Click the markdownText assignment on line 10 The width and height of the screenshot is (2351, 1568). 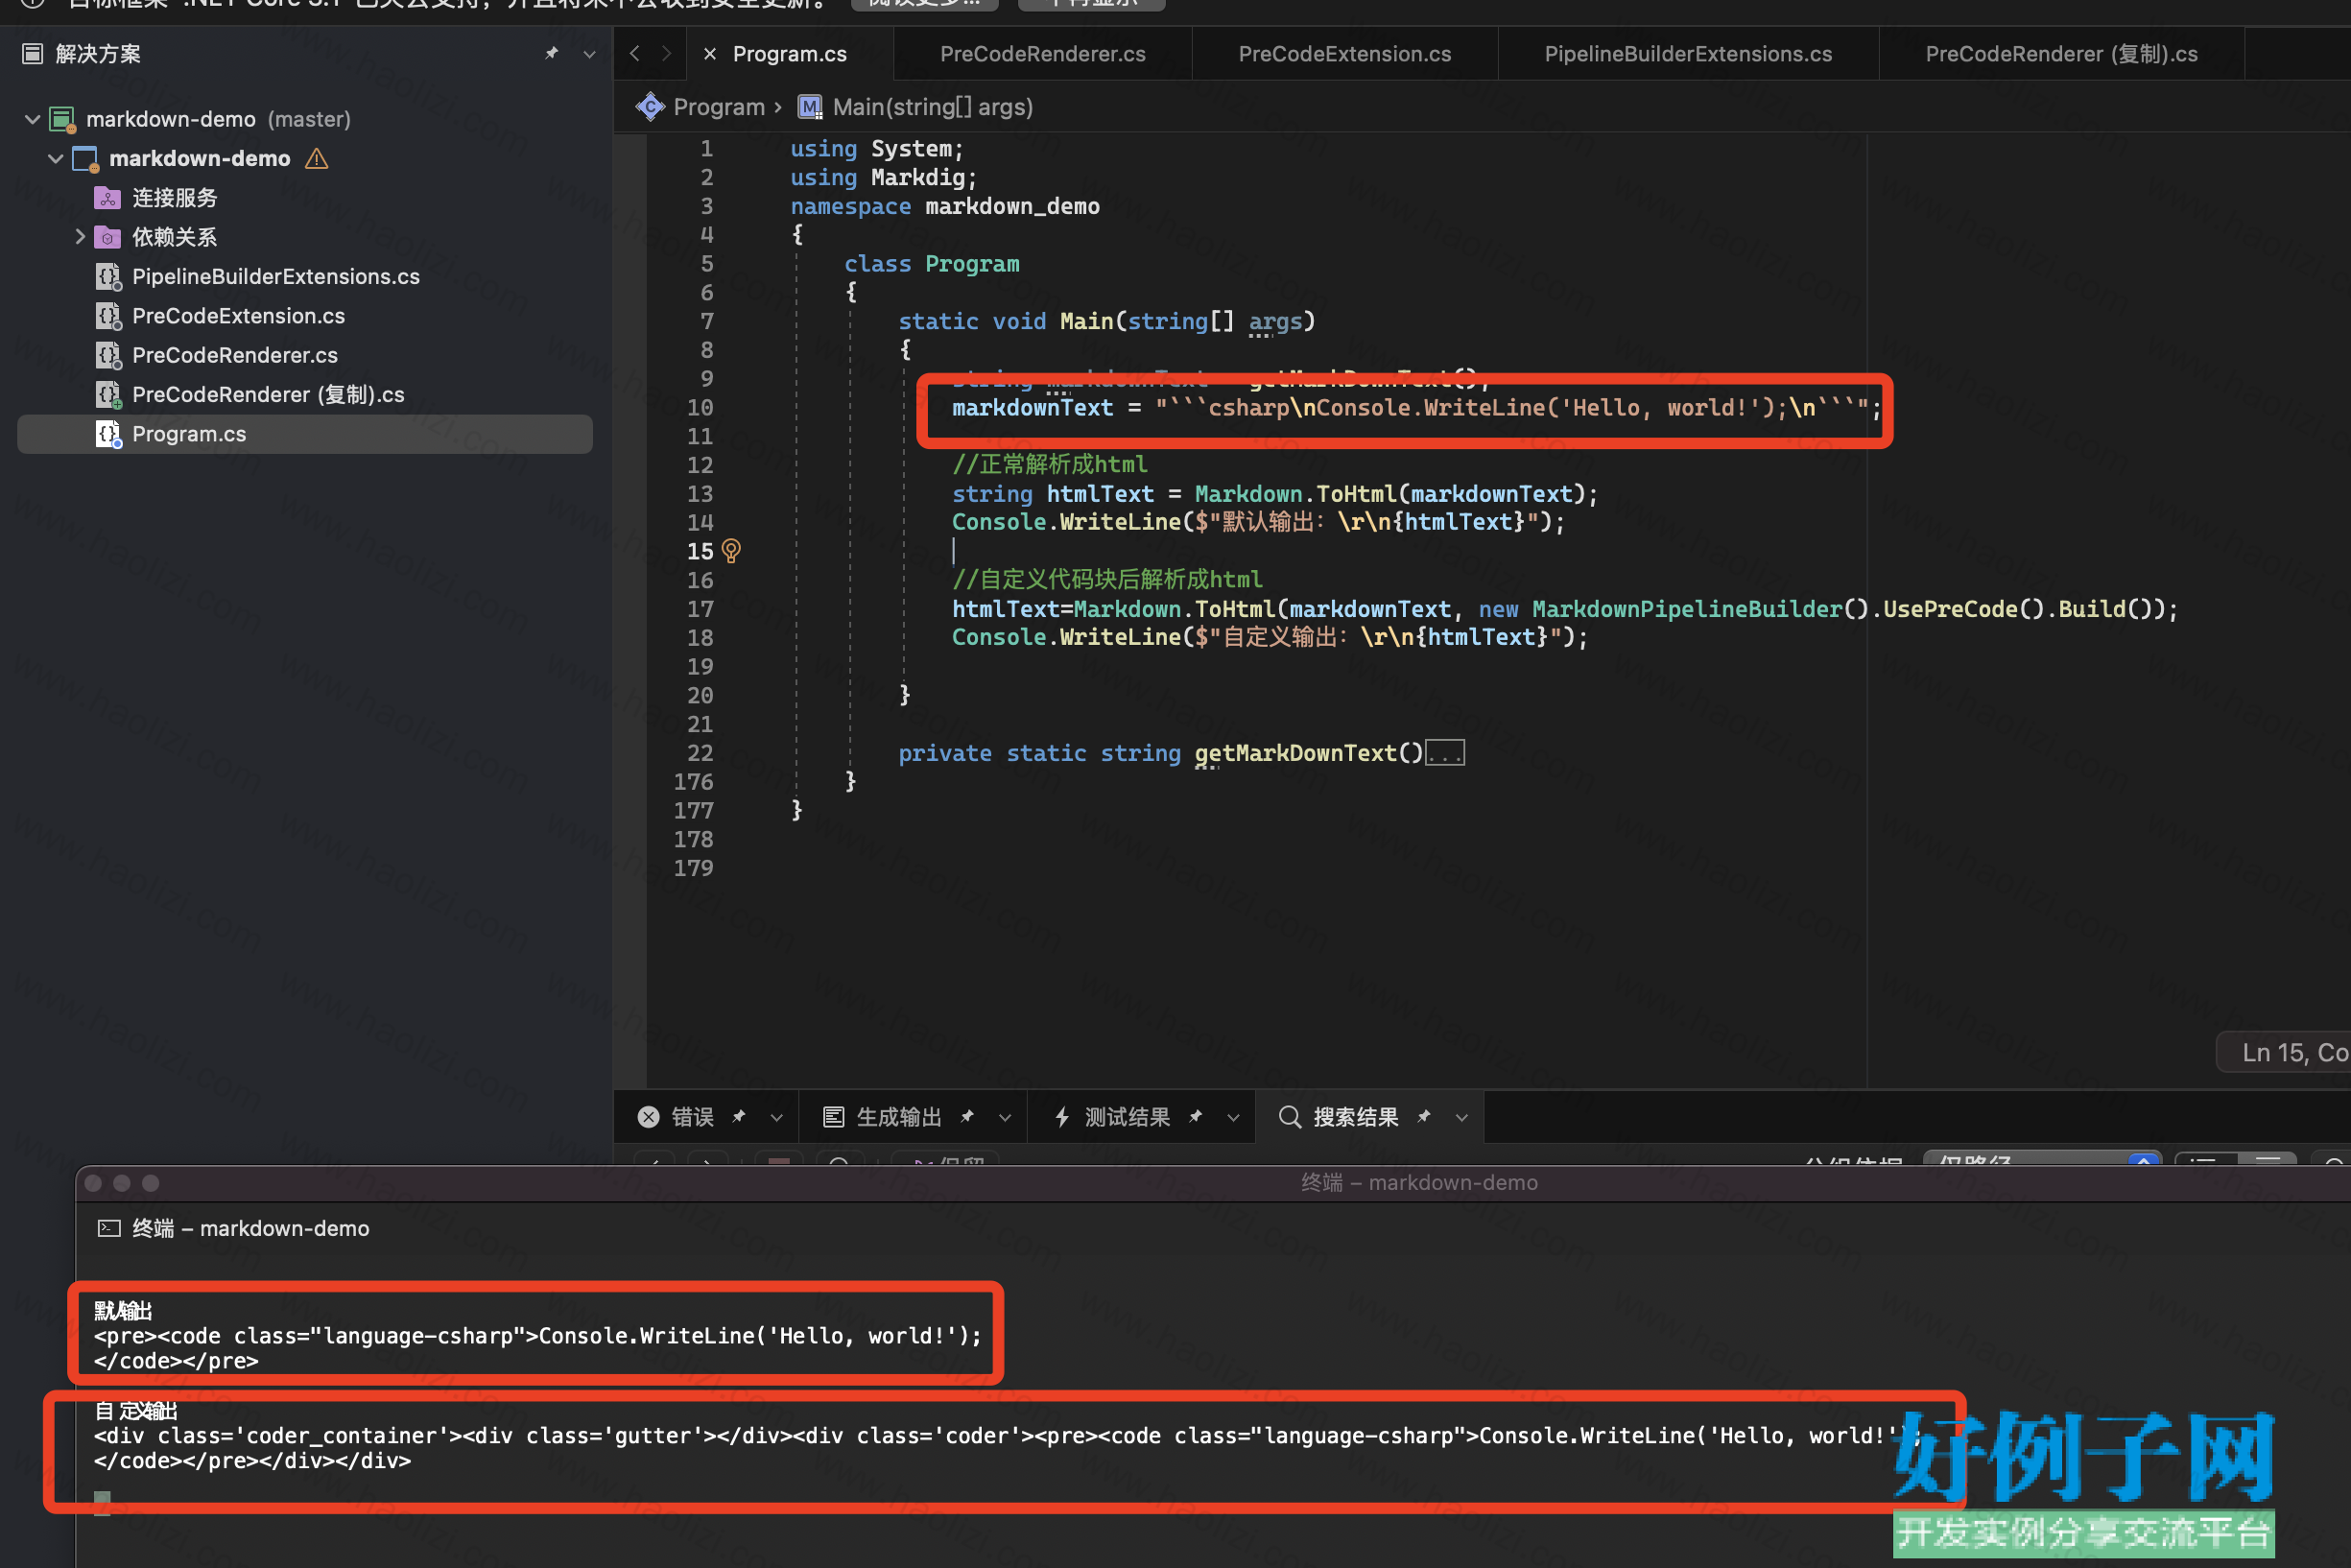(1416, 408)
